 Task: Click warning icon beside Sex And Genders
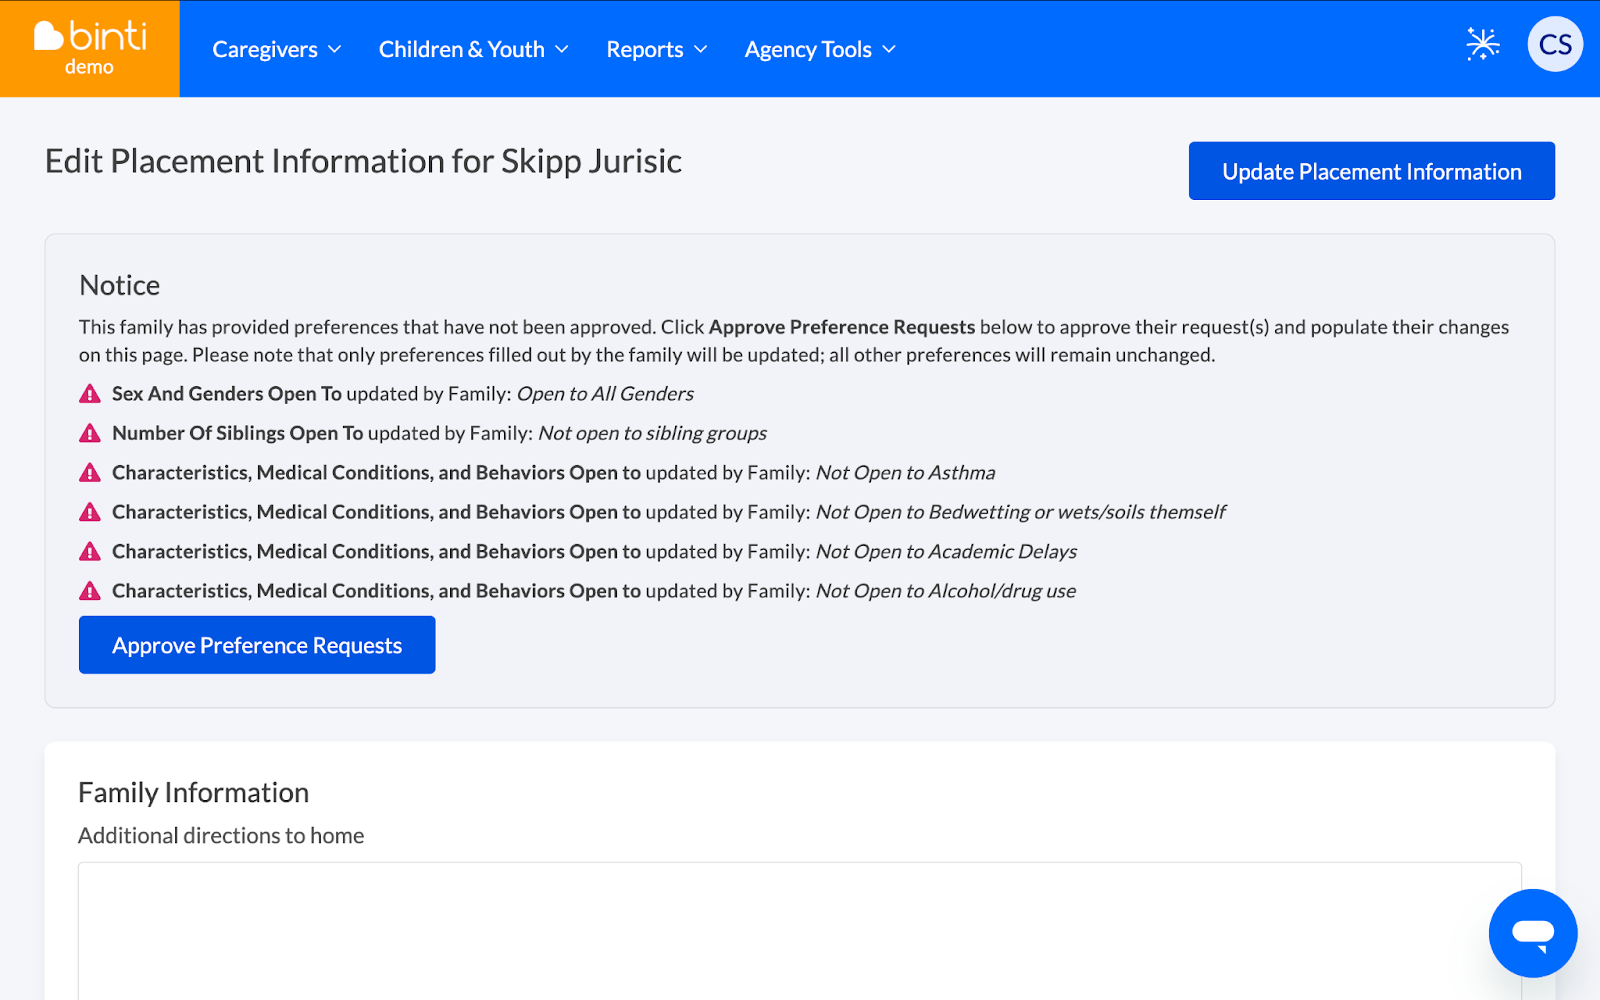[90, 394]
